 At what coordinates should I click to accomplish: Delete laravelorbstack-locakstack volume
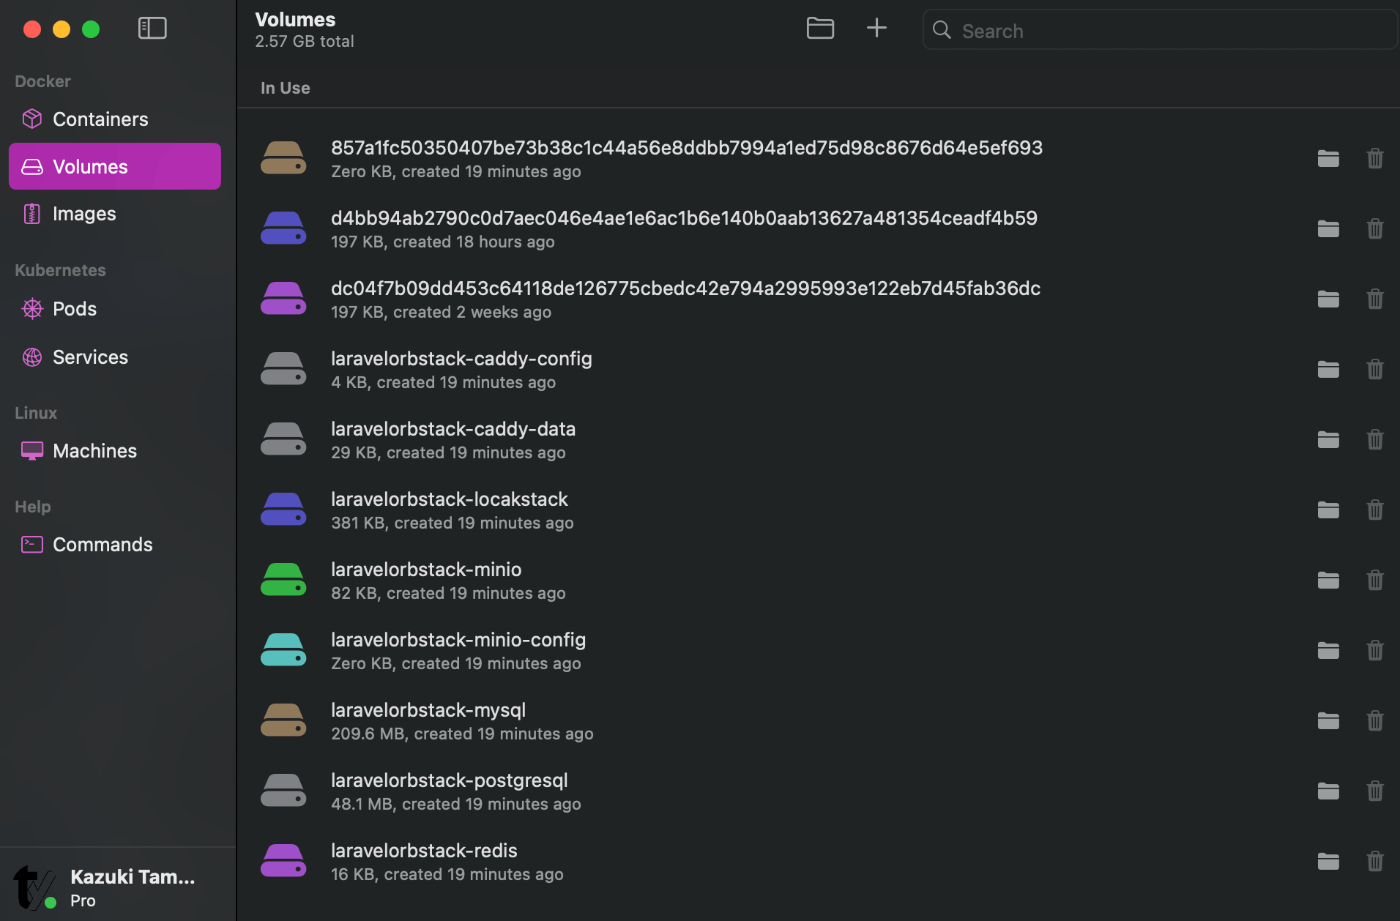(x=1375, y=510)
